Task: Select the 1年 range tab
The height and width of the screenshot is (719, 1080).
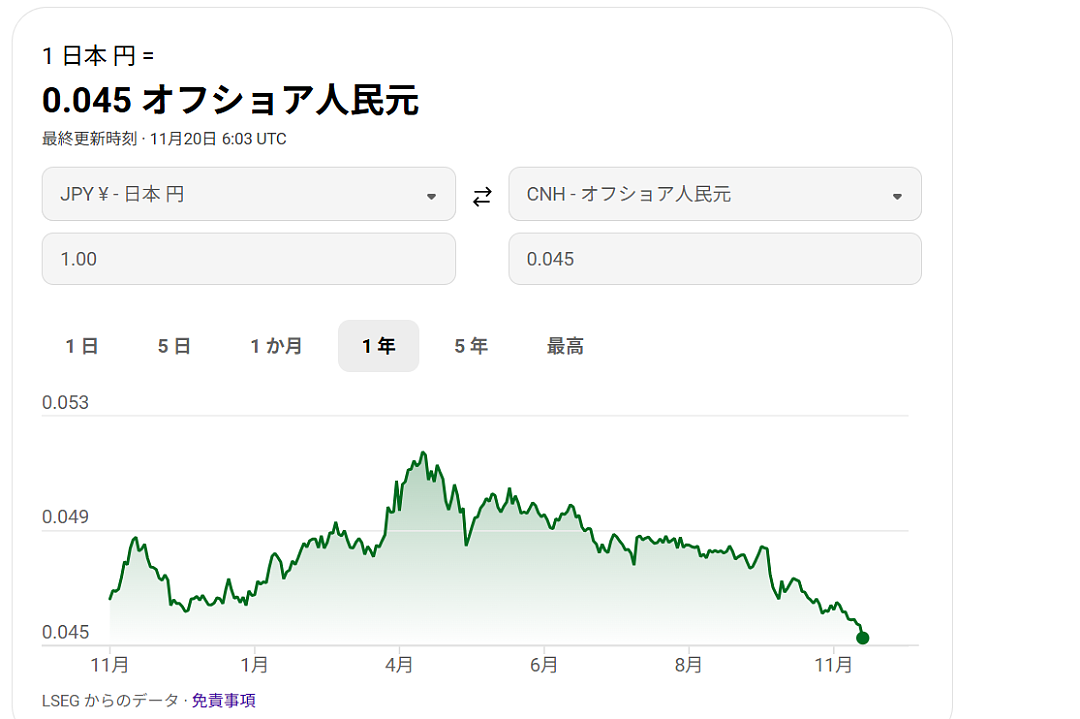Action: [x=378, y=346]
